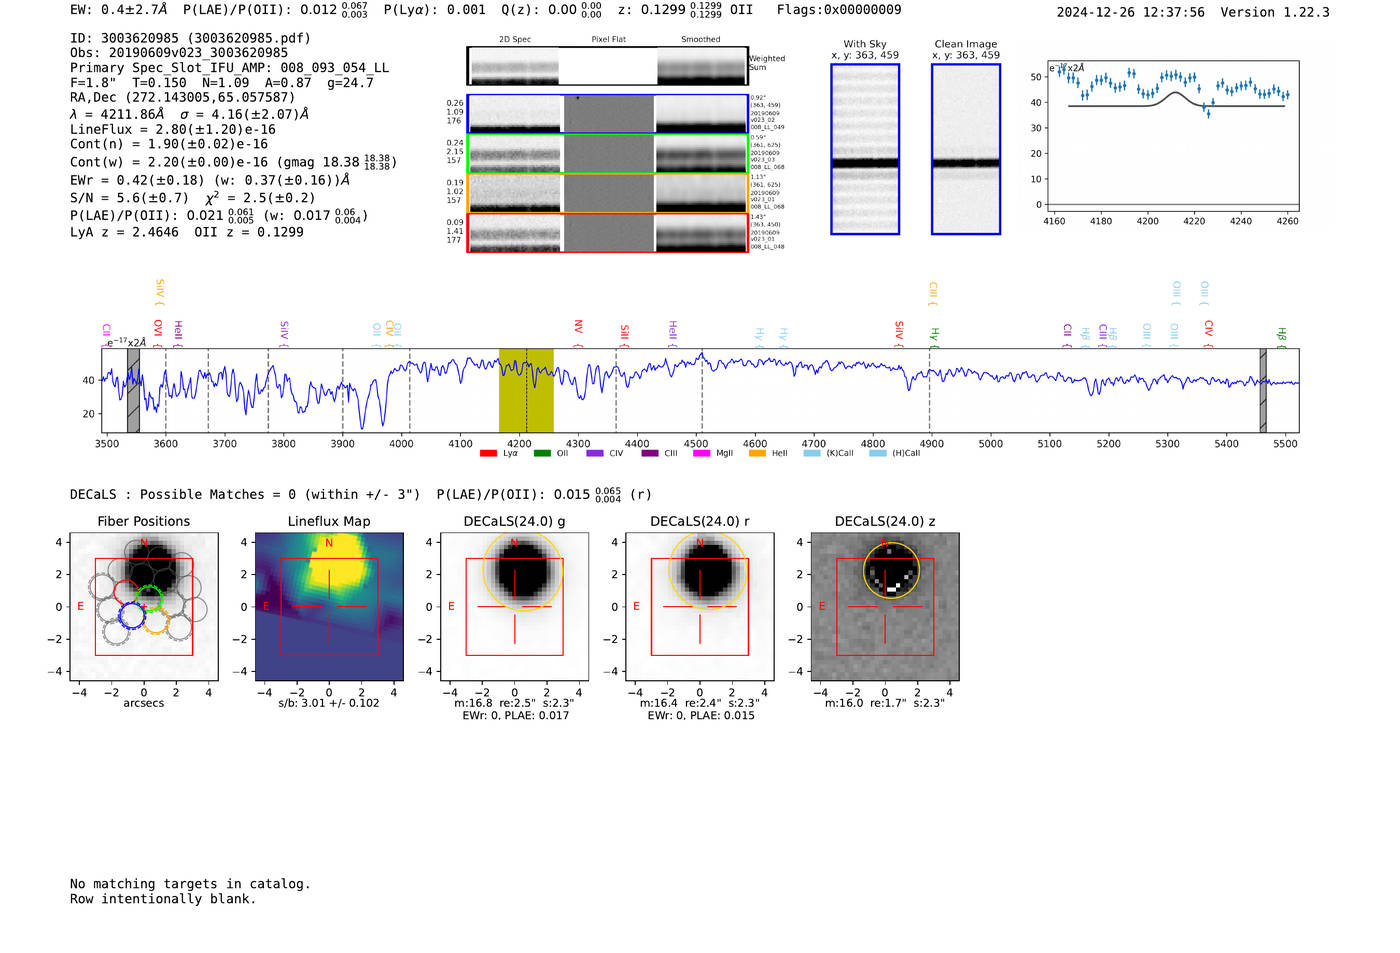
Task: Click the CIV purple legend swatch
Action: point(595,454)
